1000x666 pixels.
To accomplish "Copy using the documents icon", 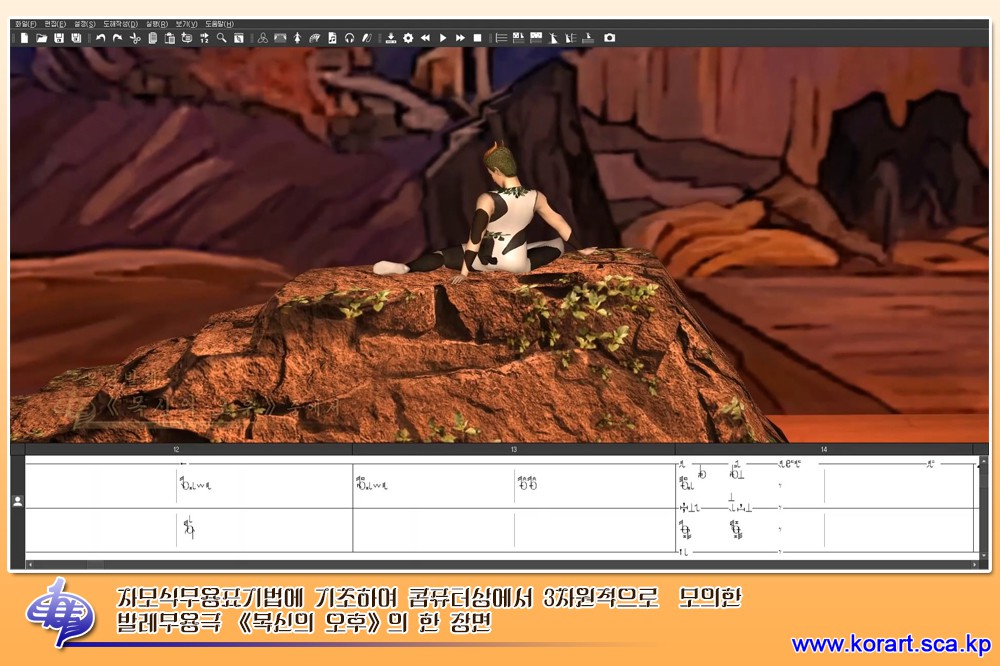I will pos(152,38).
